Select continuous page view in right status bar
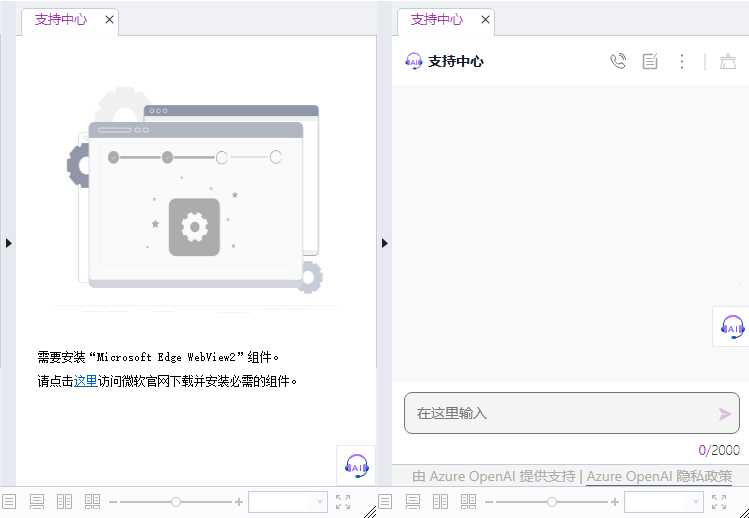Viewport: 749px width, 518px height. (413, 502)
